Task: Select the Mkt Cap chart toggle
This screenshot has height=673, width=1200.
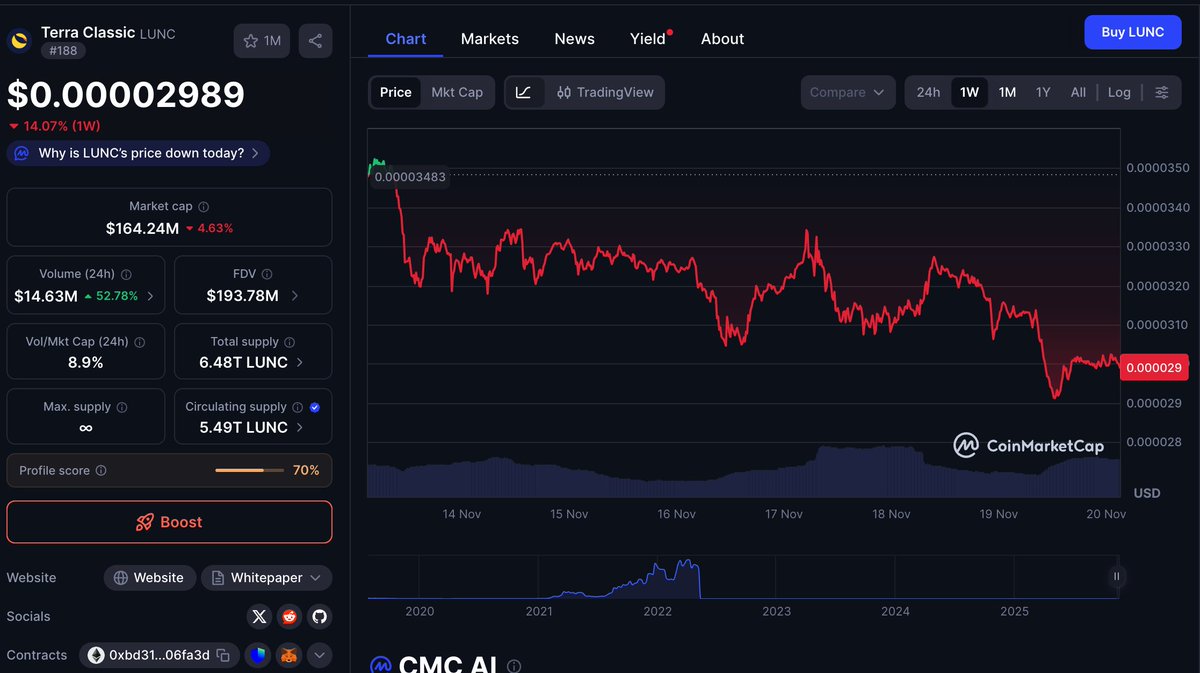Action: pos(457,92)
